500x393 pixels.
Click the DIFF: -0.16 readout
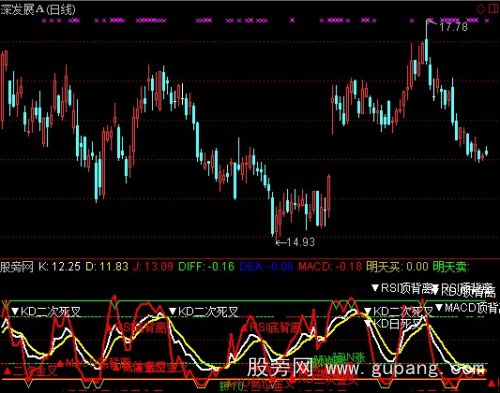point(206,267)
